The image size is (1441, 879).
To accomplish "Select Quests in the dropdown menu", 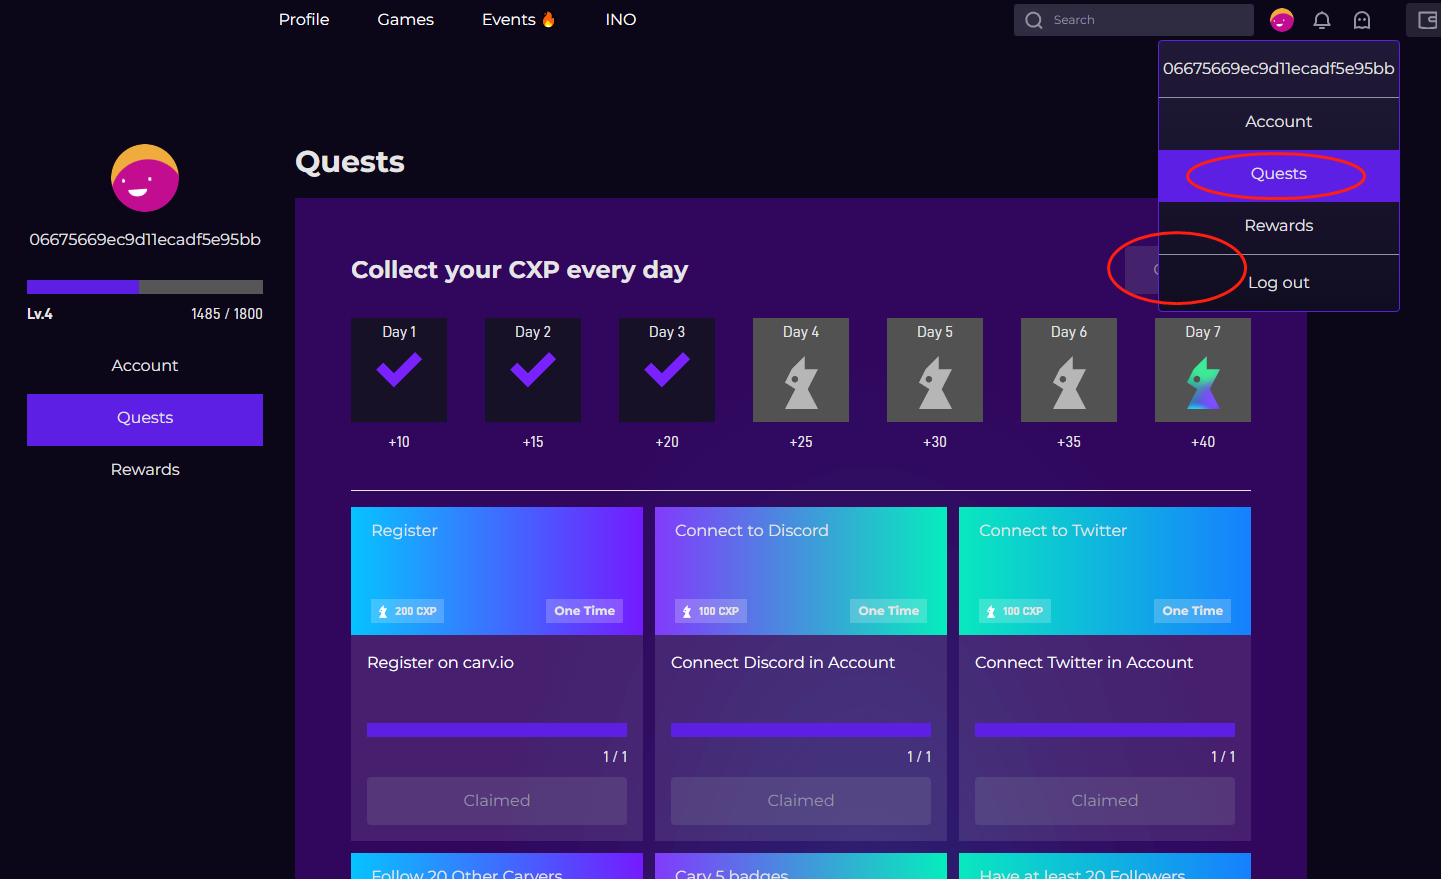I will click(1278, 174).
